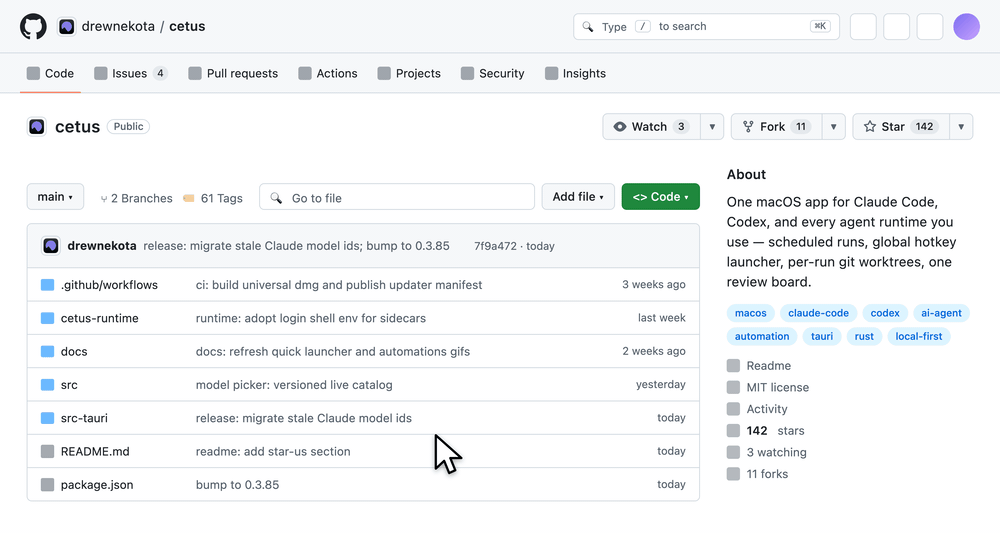Open the Add file dropdown
This screenshot has height=533, width=1000.
click(x=578, y=197)
